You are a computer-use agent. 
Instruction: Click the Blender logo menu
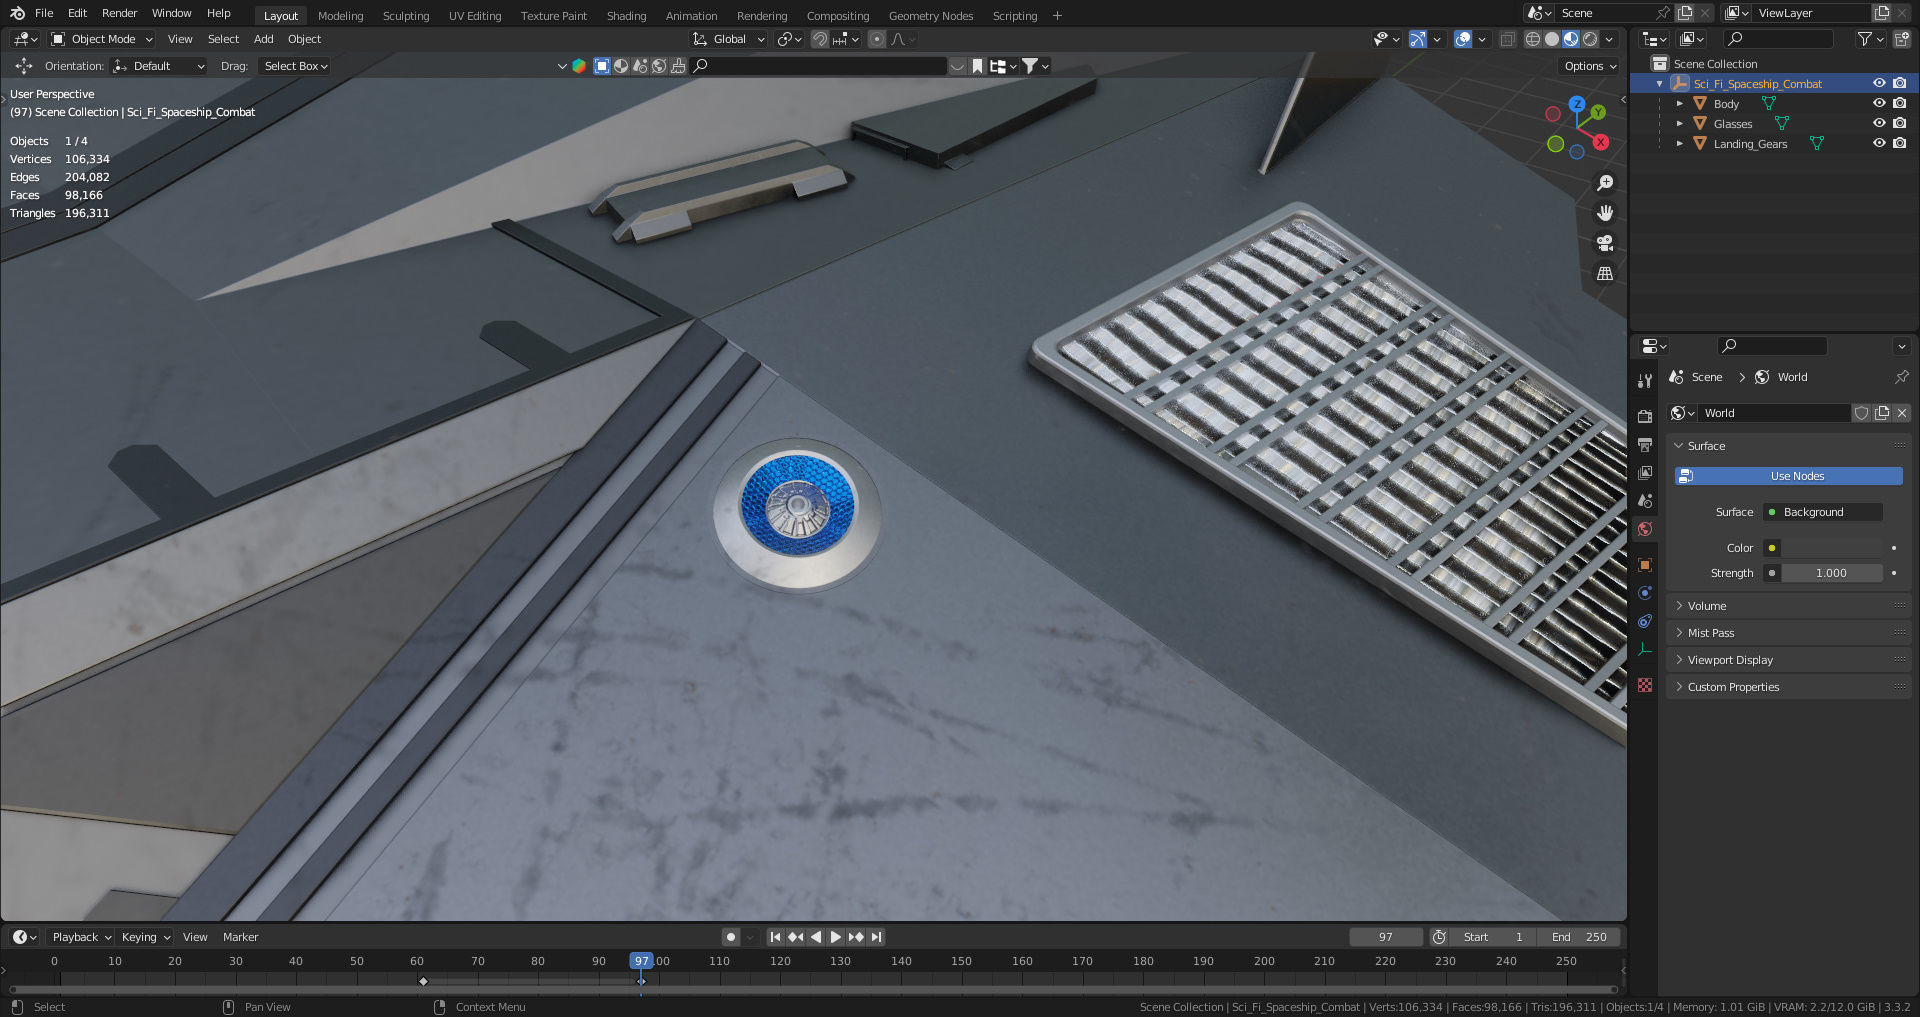tap(17, 13)
